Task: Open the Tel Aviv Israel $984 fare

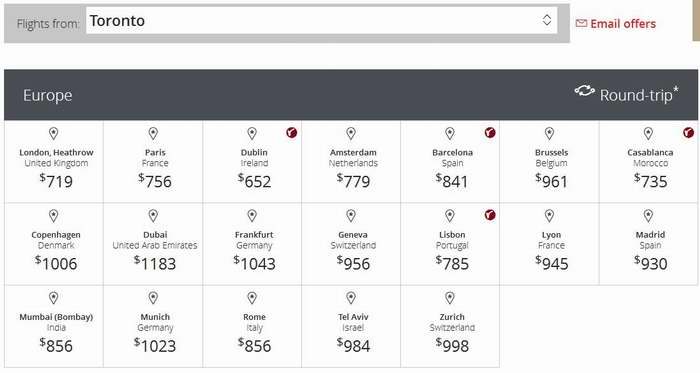Action: pos(351,326)
